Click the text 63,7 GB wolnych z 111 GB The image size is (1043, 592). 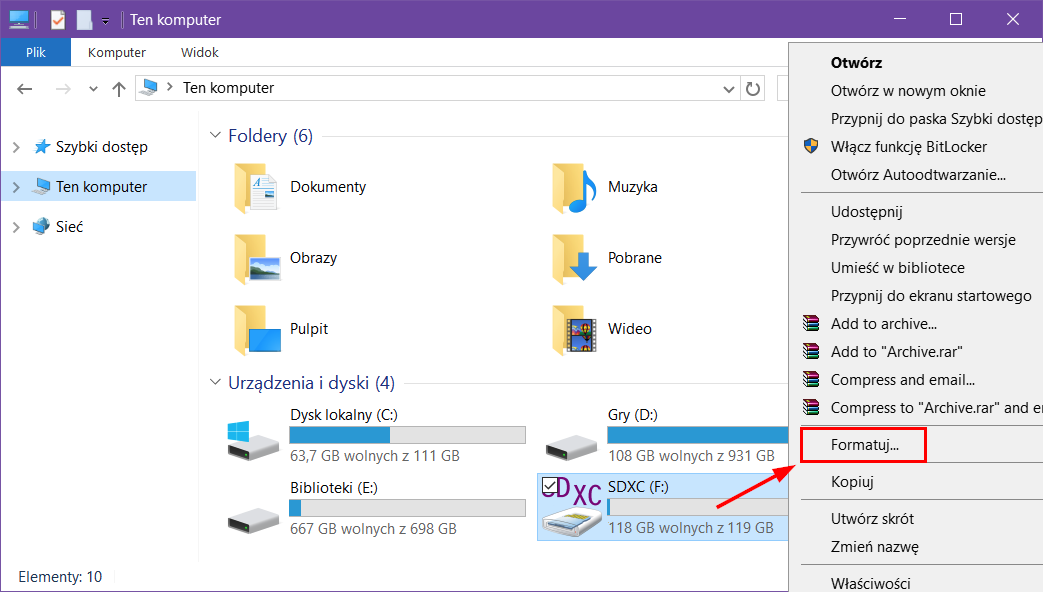(x=374, y=456)
